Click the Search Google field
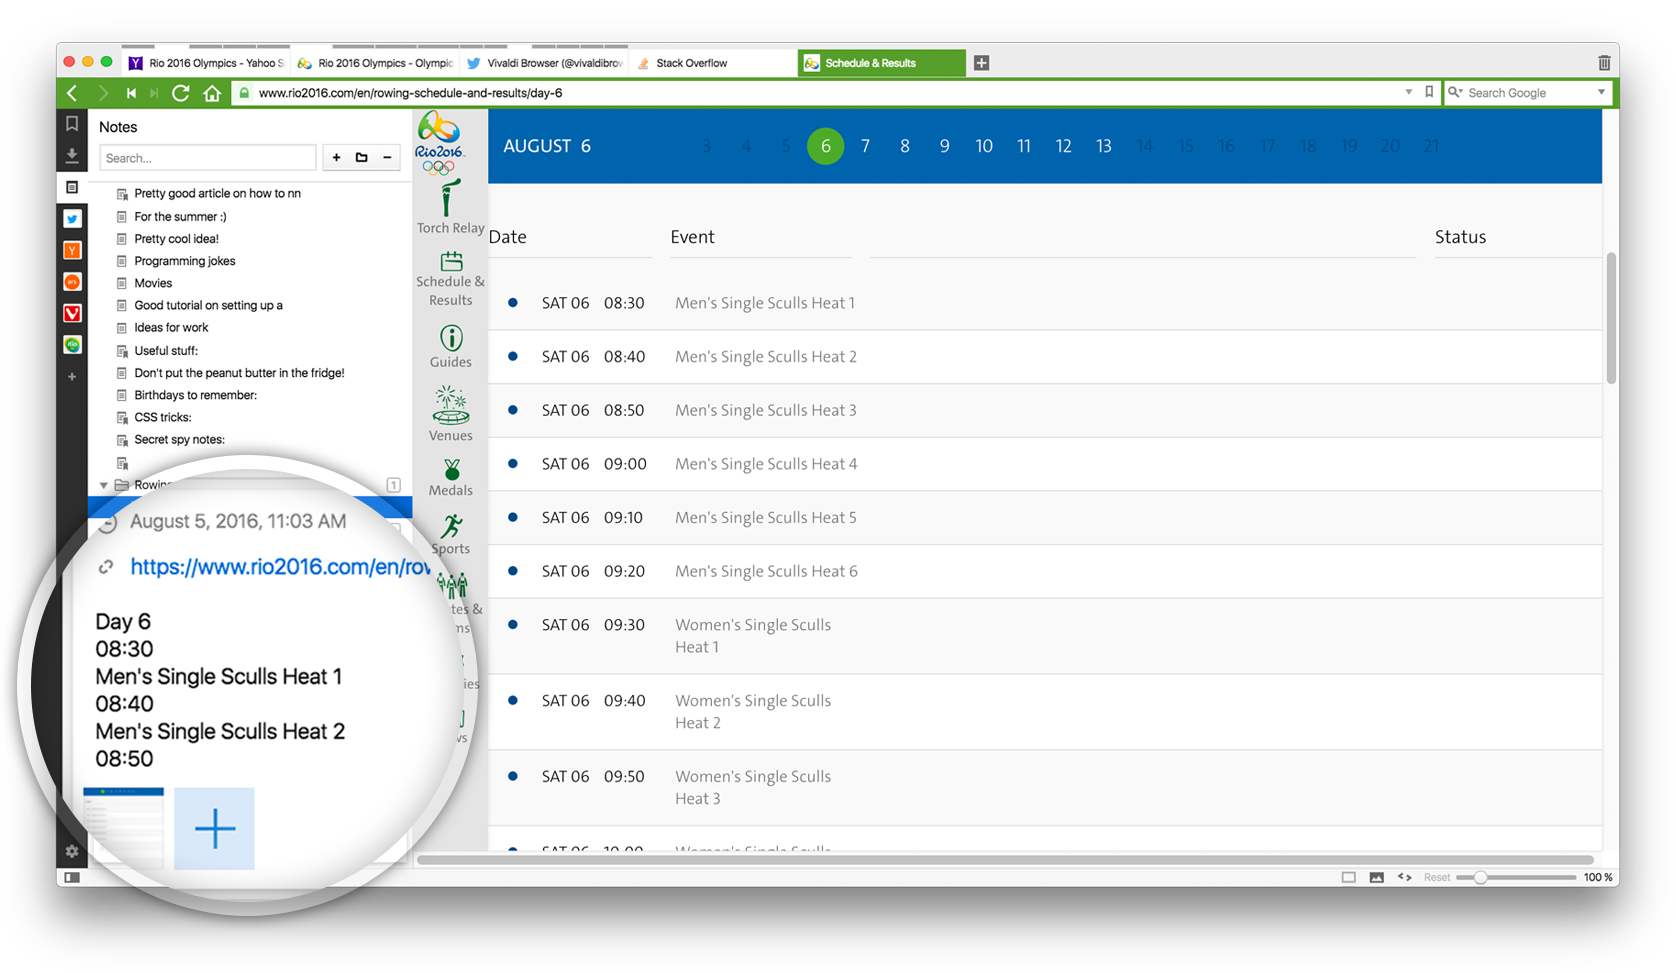Image resolution: width=1676 pixels, height=973 pixels. click(x=1529, y=92)
